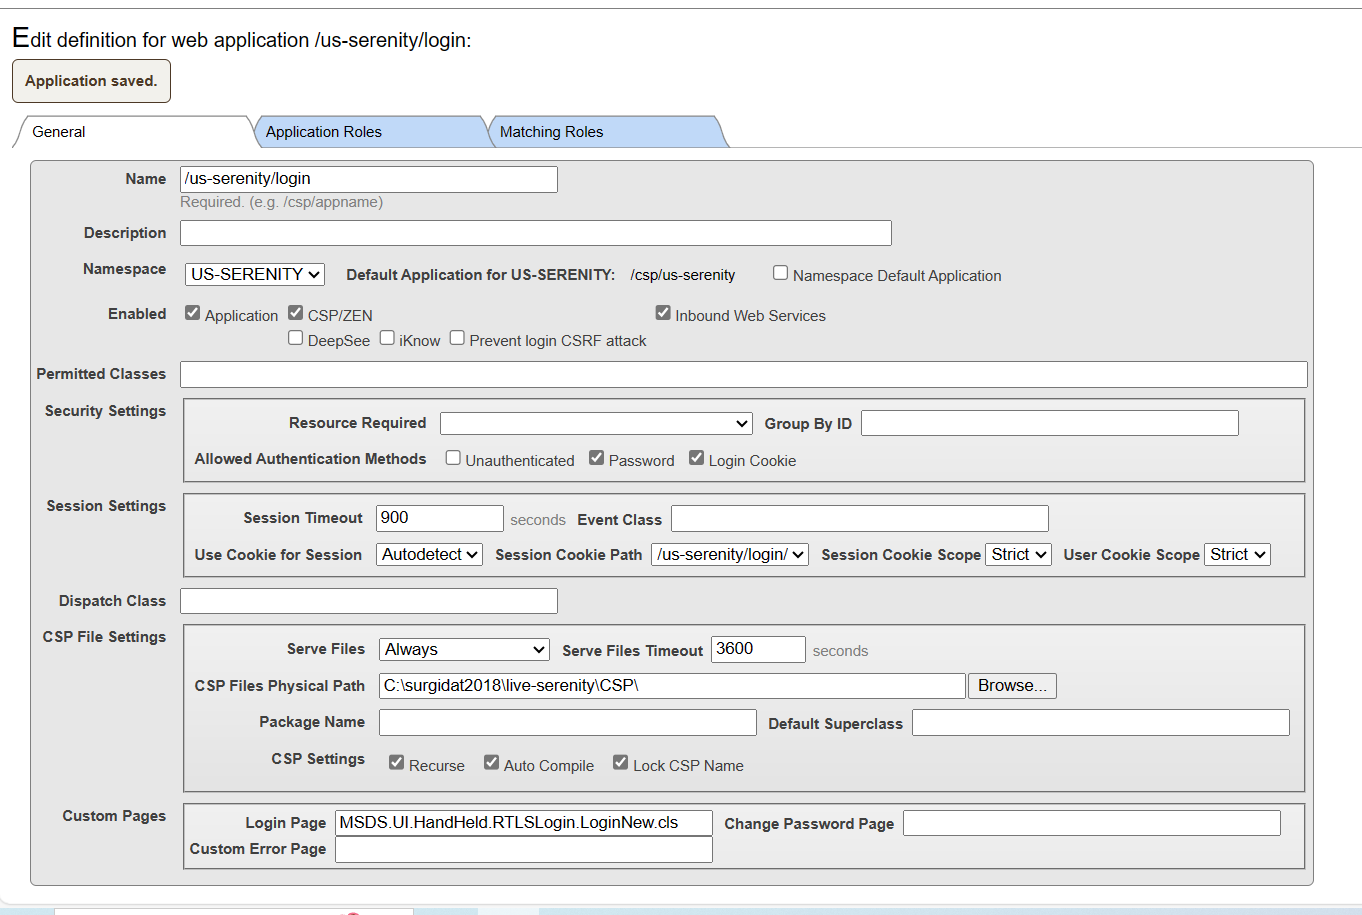This screenshot has height=915, width=1362.
Task: Toggle the Lock CSP Name checkbox
Action: point(621,763)
